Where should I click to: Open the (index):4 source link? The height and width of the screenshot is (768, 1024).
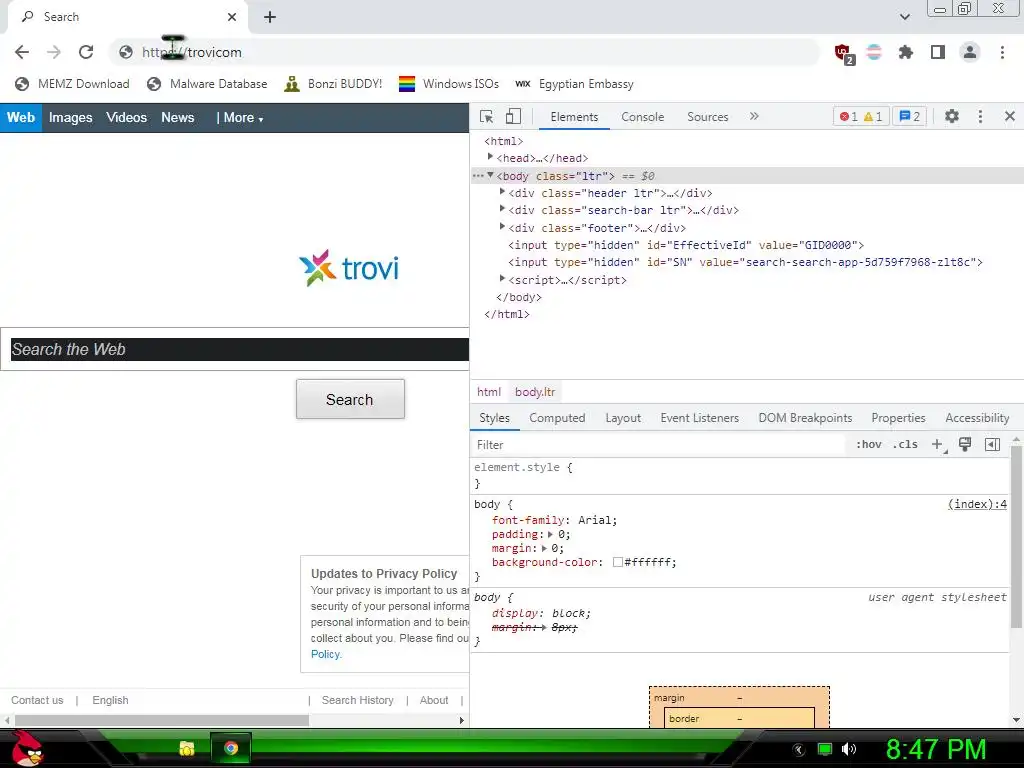[x=977, y=504]
